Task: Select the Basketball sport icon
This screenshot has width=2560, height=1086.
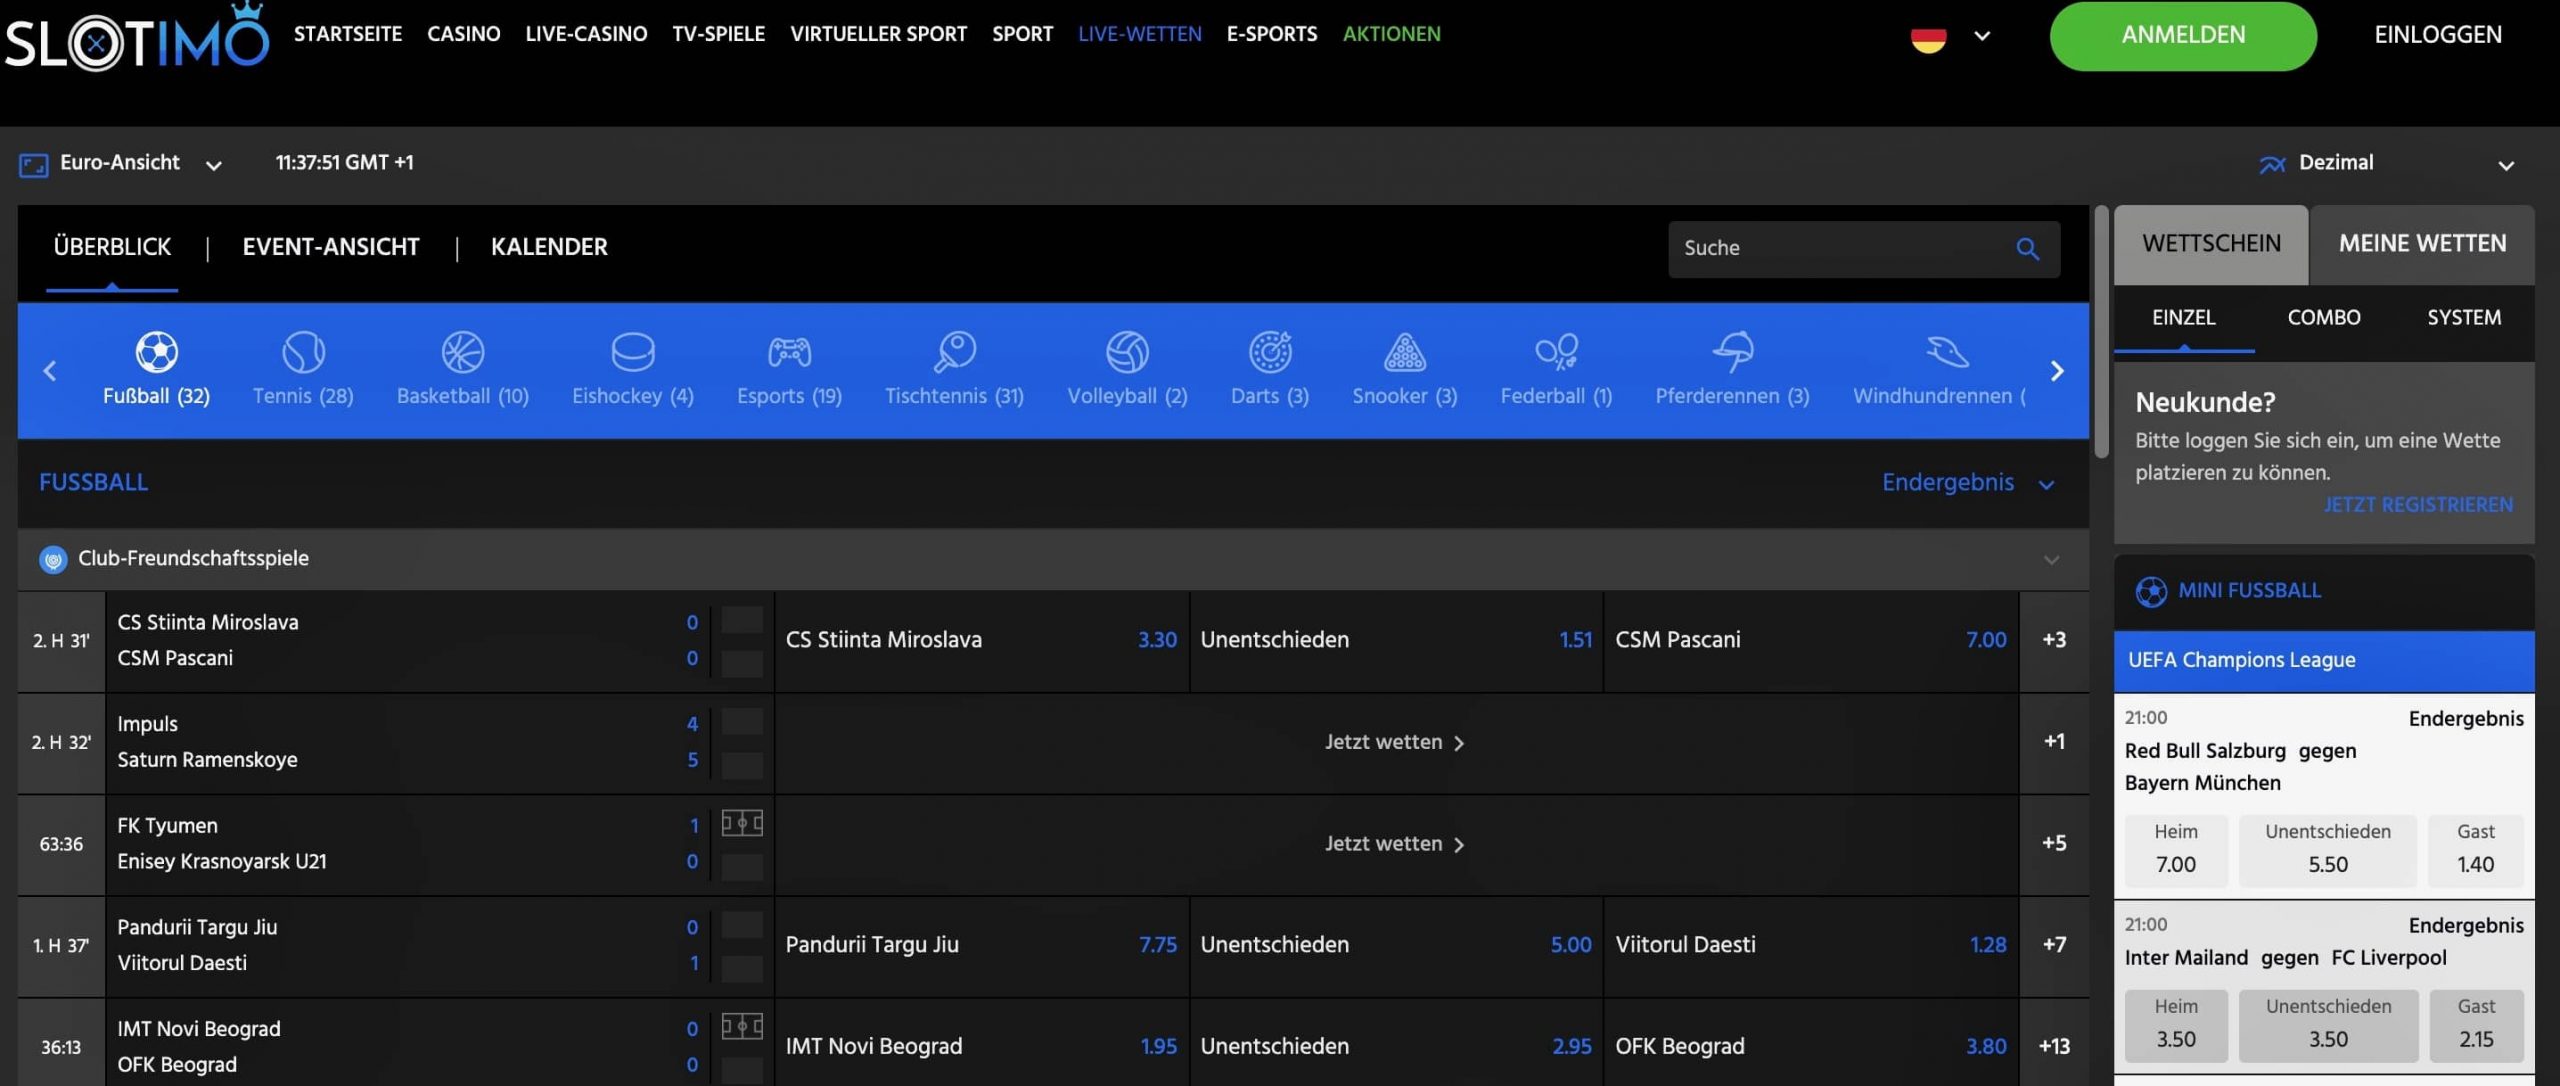Action: [463, 352]
